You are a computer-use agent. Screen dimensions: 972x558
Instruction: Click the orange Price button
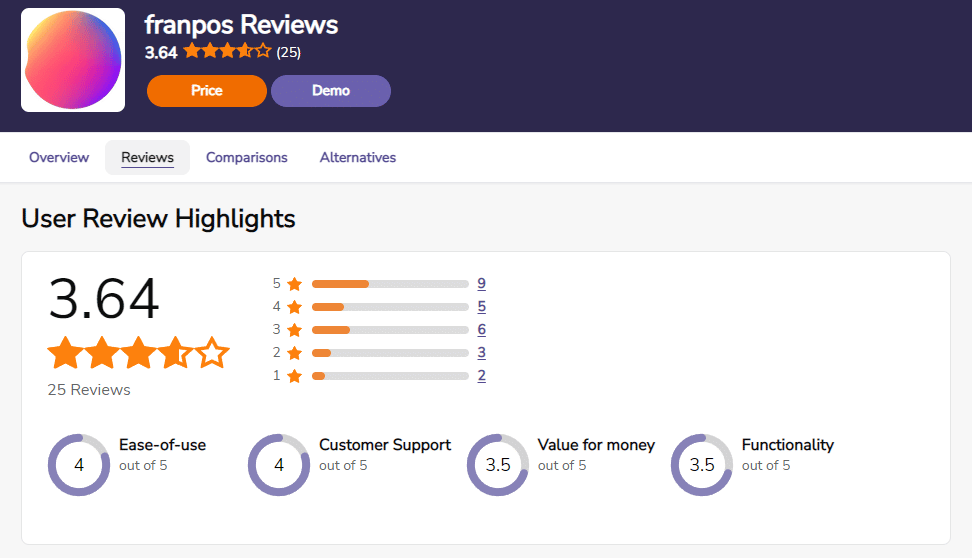(206, 91)
